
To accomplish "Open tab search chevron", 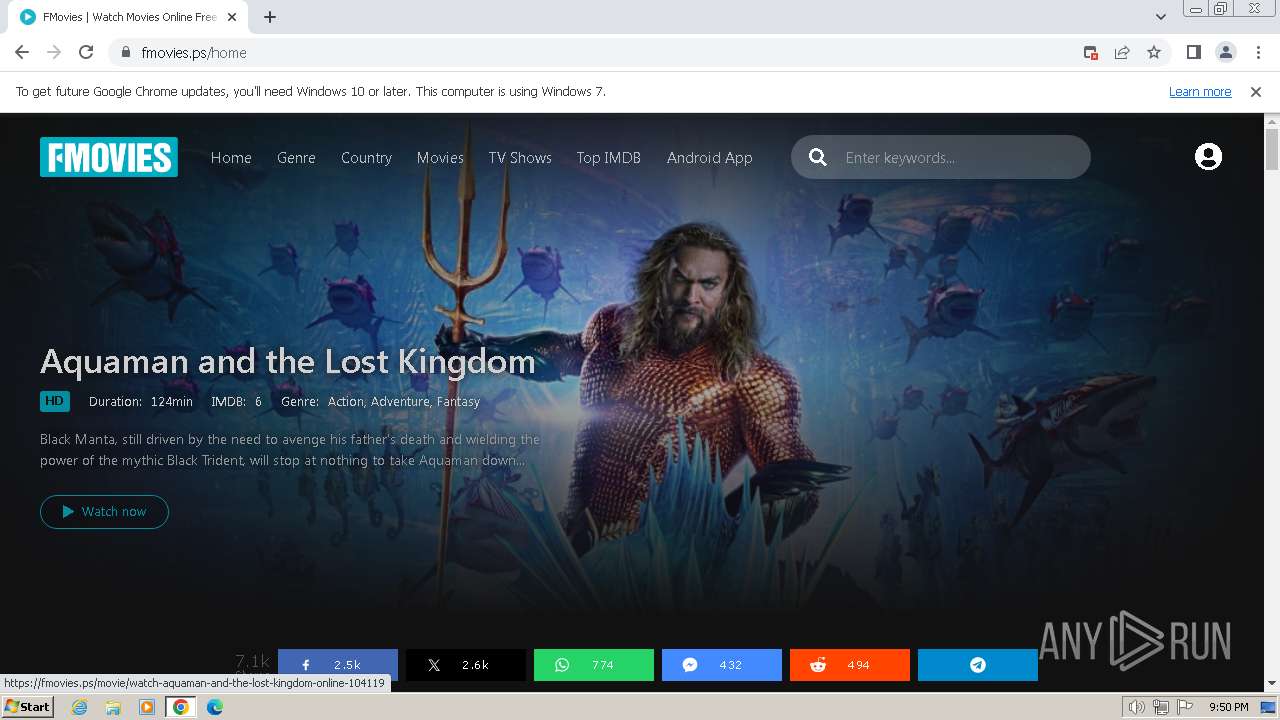I will pyautogui.click(x=1161, y=17).
